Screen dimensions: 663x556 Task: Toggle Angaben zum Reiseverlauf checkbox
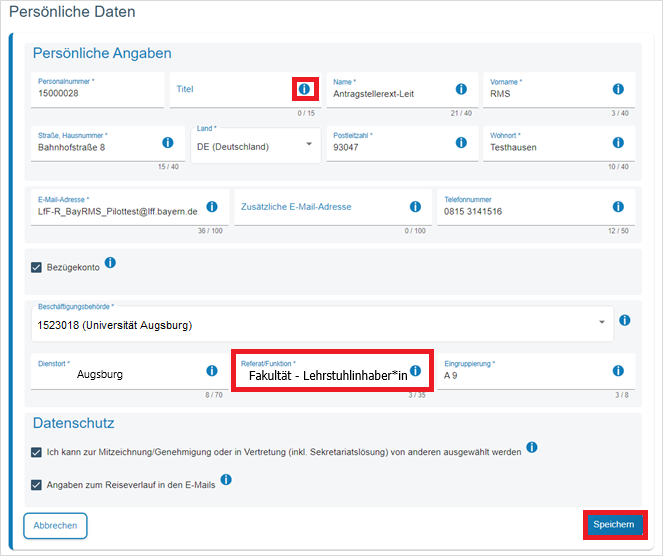[x=37, y=485]
